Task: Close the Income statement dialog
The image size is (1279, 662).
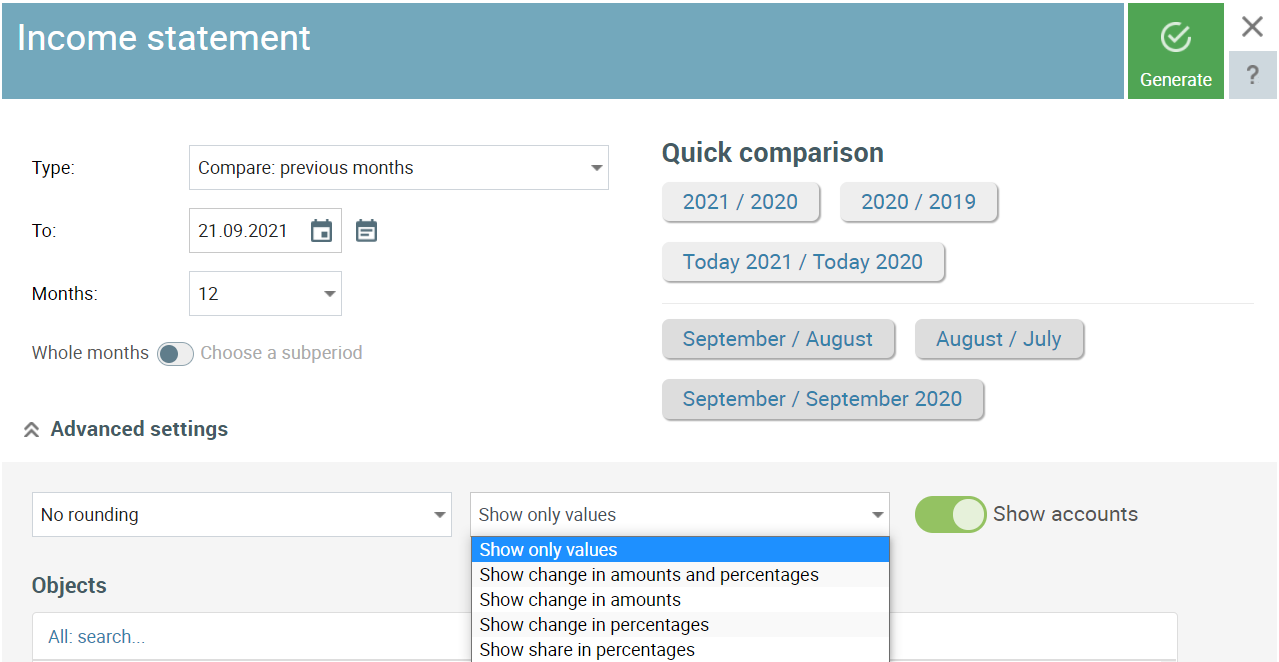Action: tap(1252, 27)
